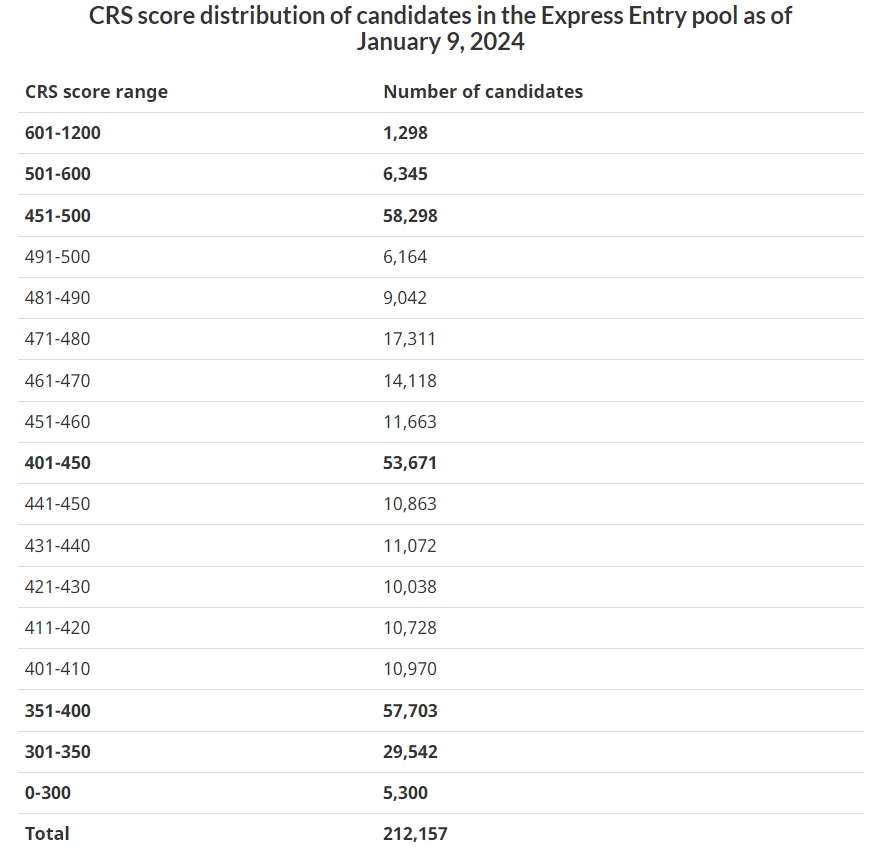Click the table title about Express Entry pool
Viewport: 886px width, 863px height.
440,29
